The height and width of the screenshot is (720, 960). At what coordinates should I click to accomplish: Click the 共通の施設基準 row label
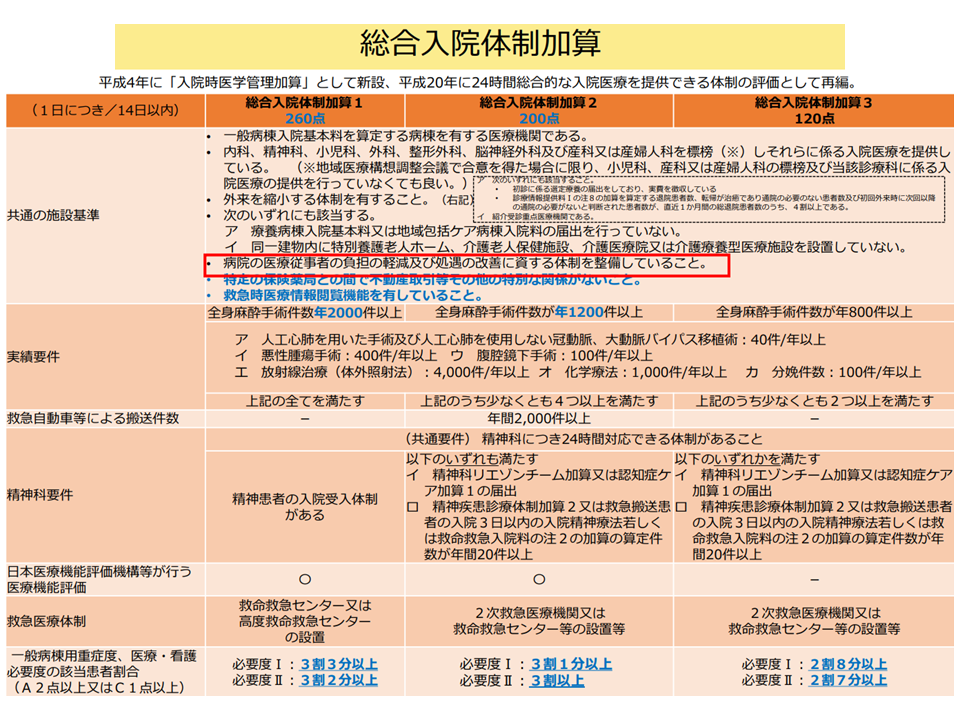point(52,215)
